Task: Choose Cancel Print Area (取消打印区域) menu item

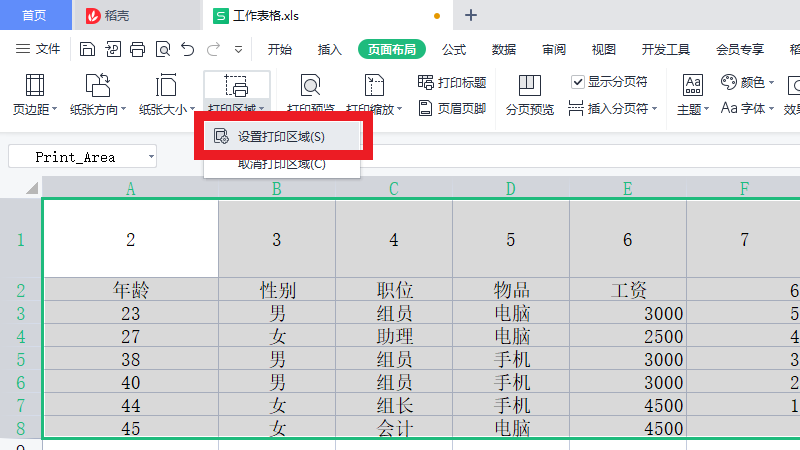Action: tap(281, 164)
